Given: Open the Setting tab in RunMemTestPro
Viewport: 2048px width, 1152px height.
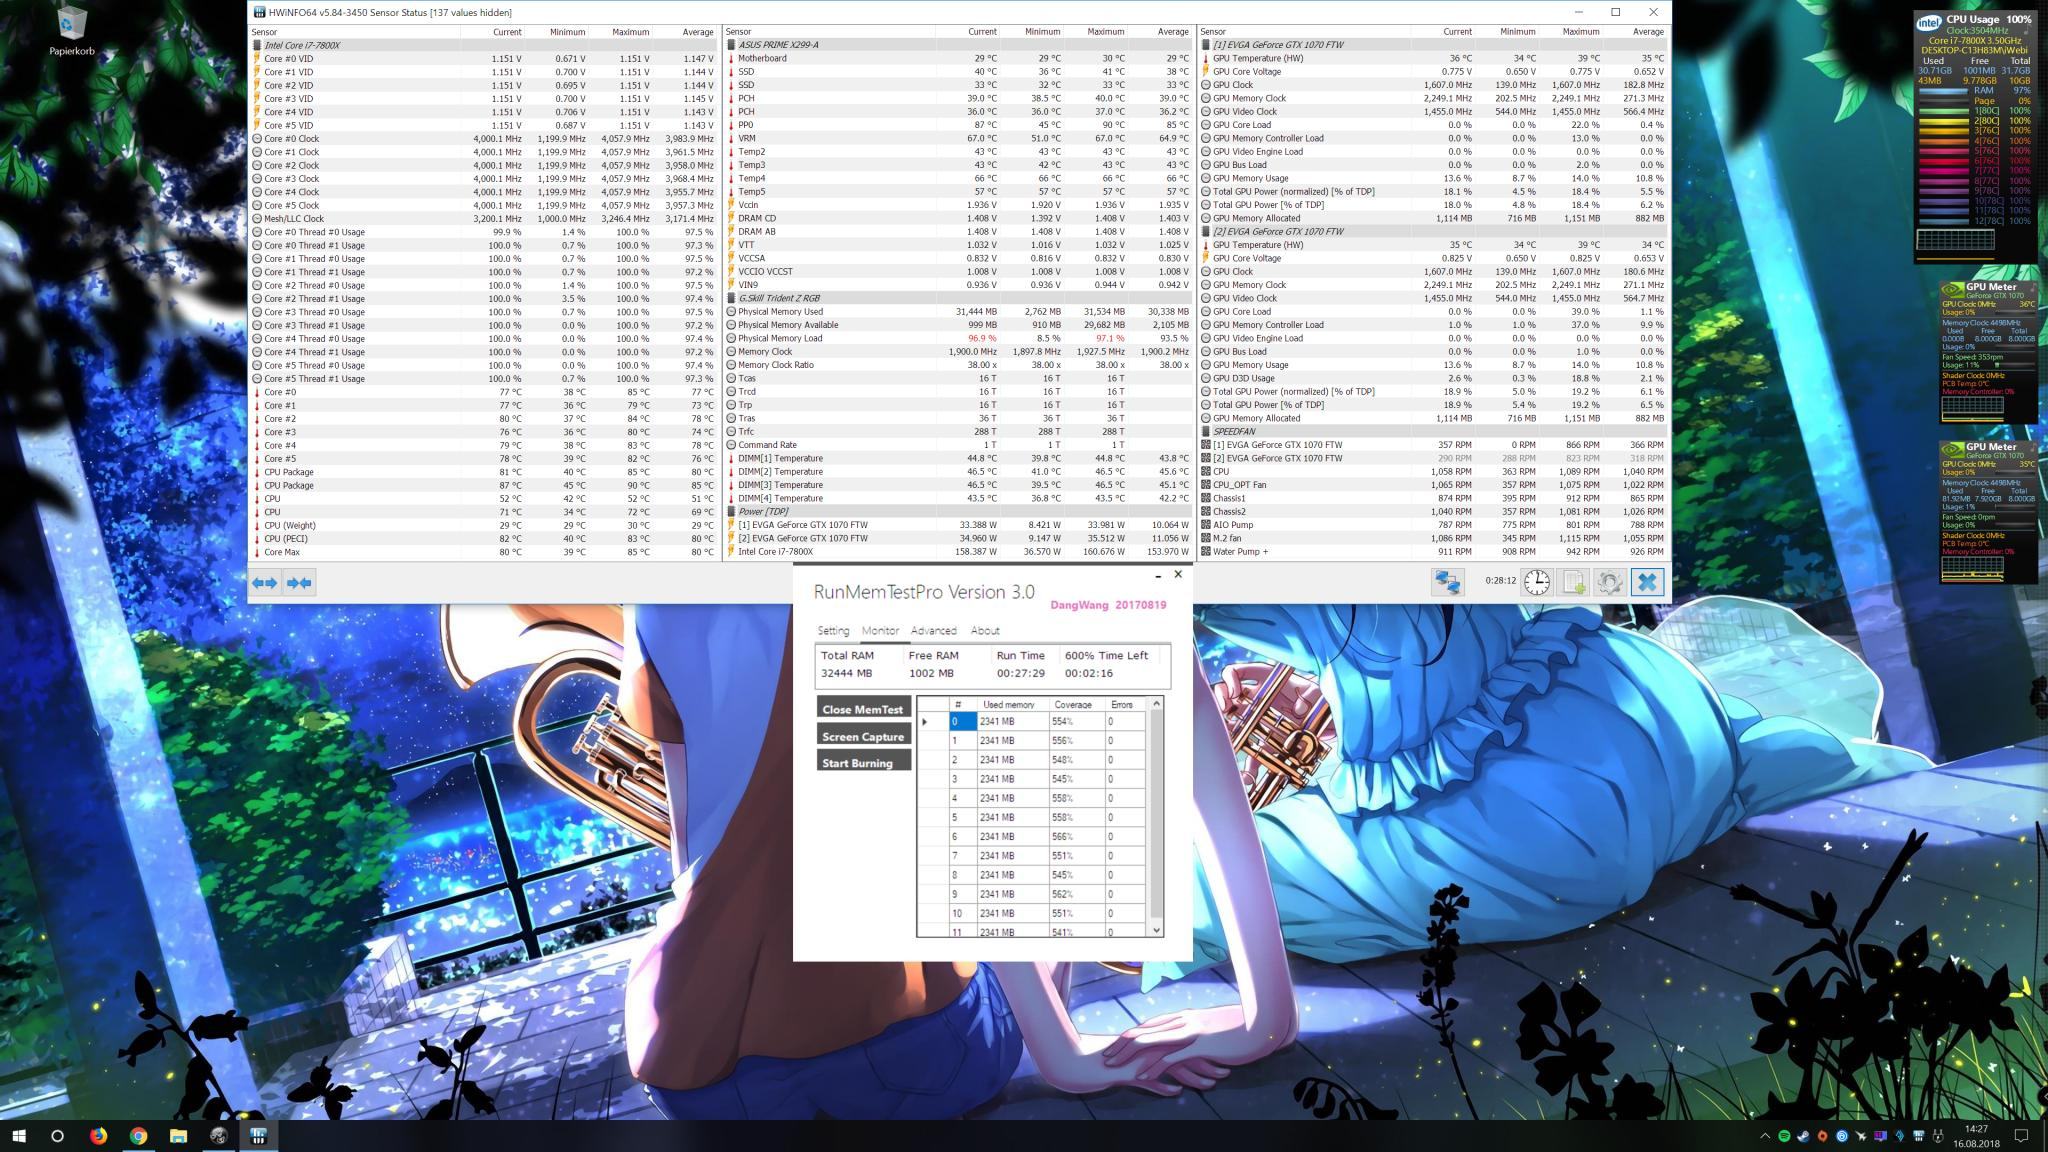Looking at the screenshot, I should click(x=833, y=631).
